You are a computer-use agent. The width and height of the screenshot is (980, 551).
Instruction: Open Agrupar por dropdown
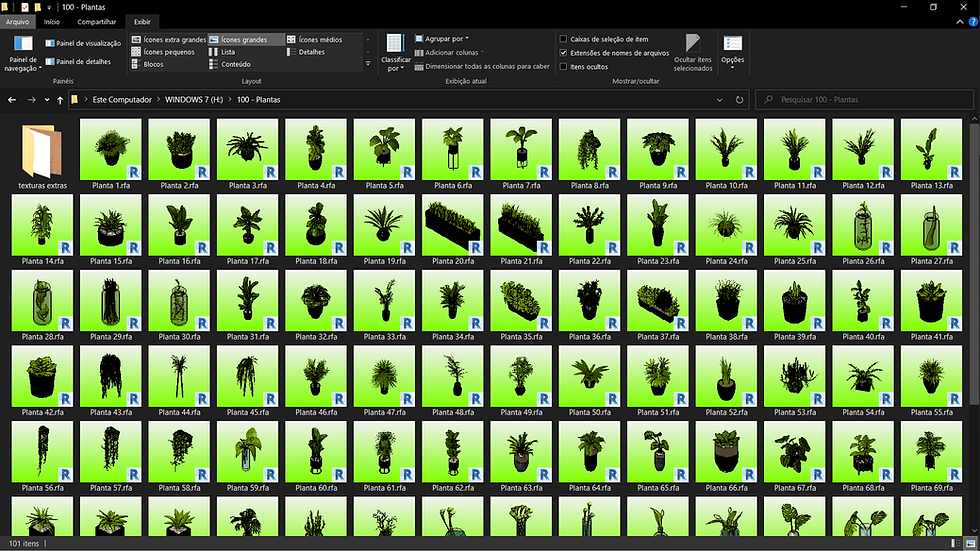point(442,39)
